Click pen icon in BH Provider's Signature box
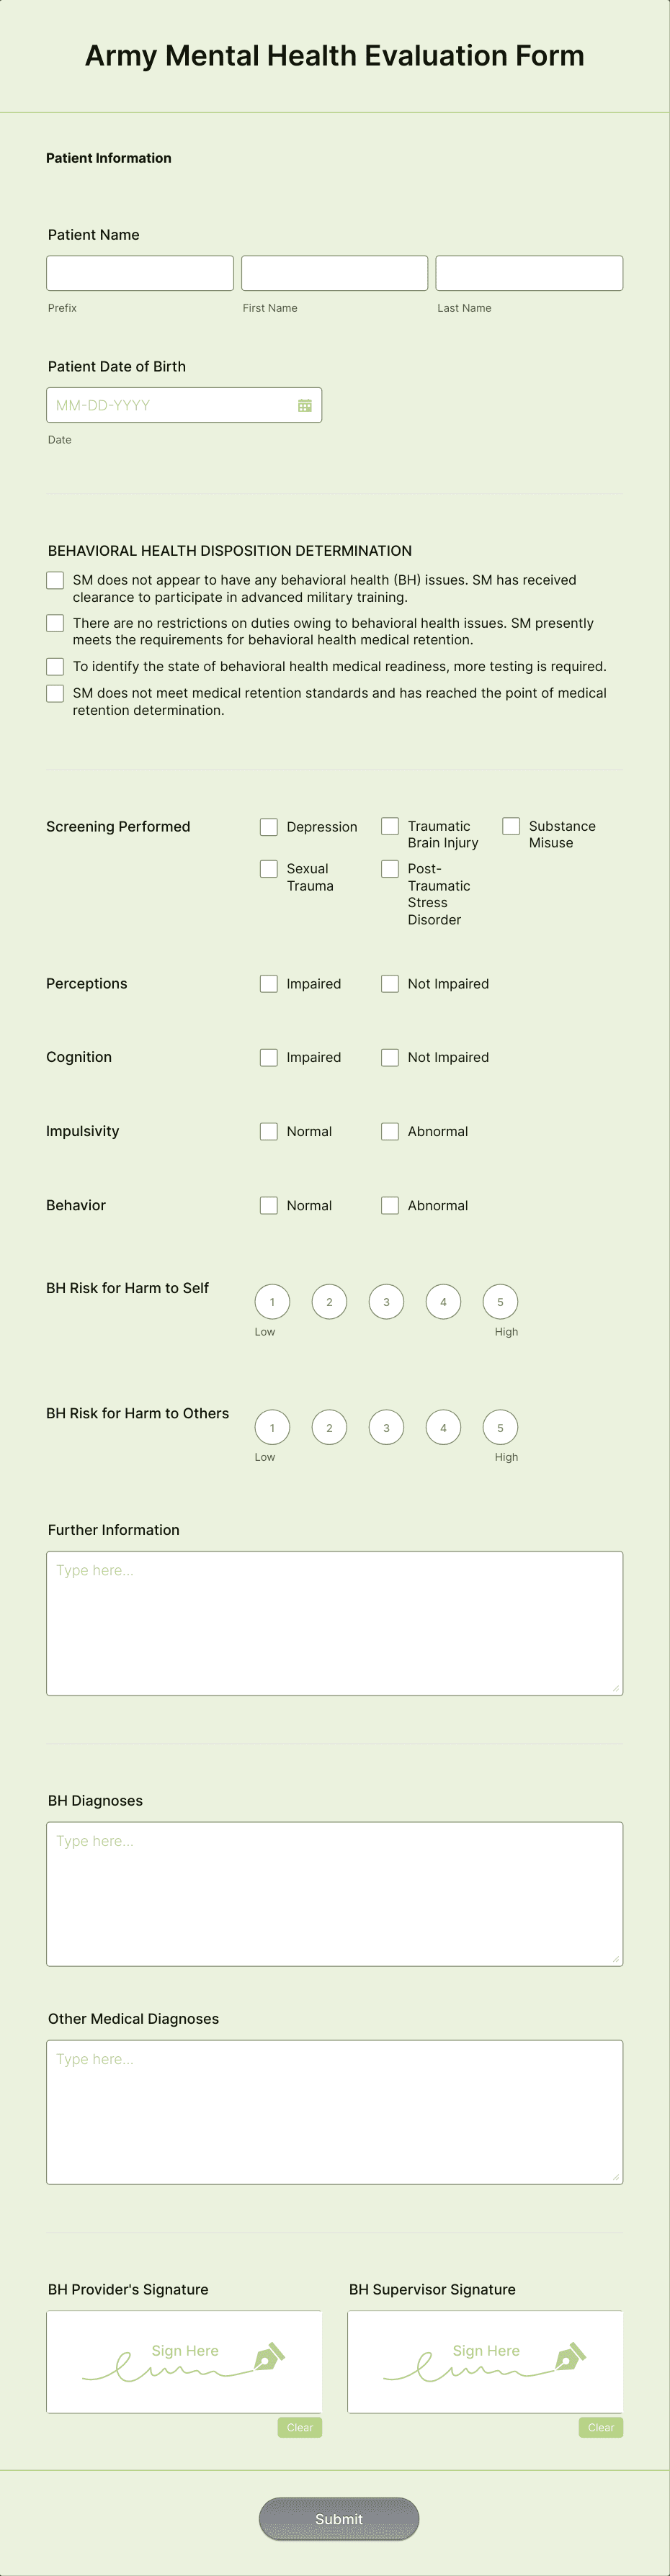Screen dimensions: 670x2576 click(x=269, y=2357)
